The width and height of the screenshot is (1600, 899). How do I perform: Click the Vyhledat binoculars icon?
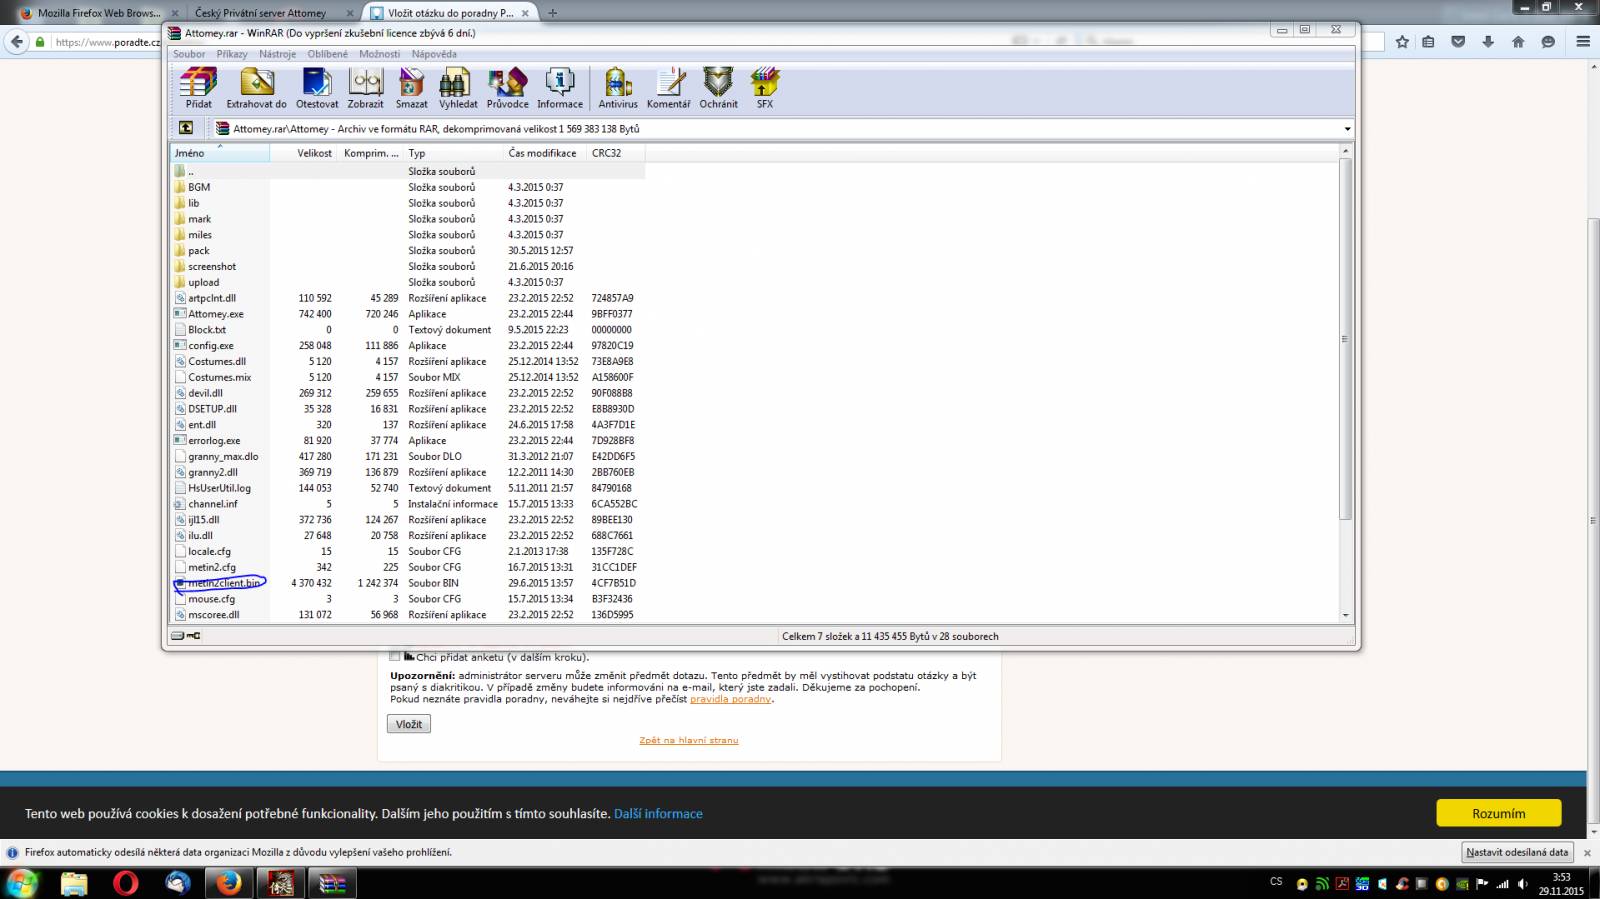pyautogui.click(x=458, y=88)
